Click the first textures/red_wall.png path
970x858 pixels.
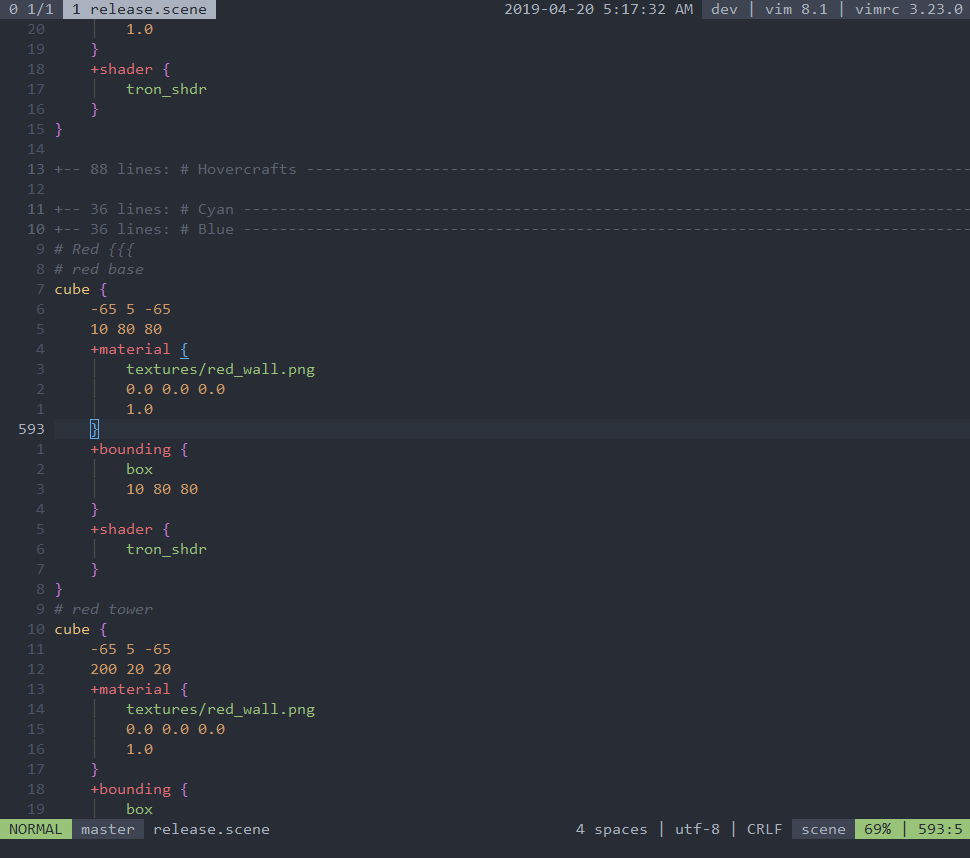tap(220, 369)
